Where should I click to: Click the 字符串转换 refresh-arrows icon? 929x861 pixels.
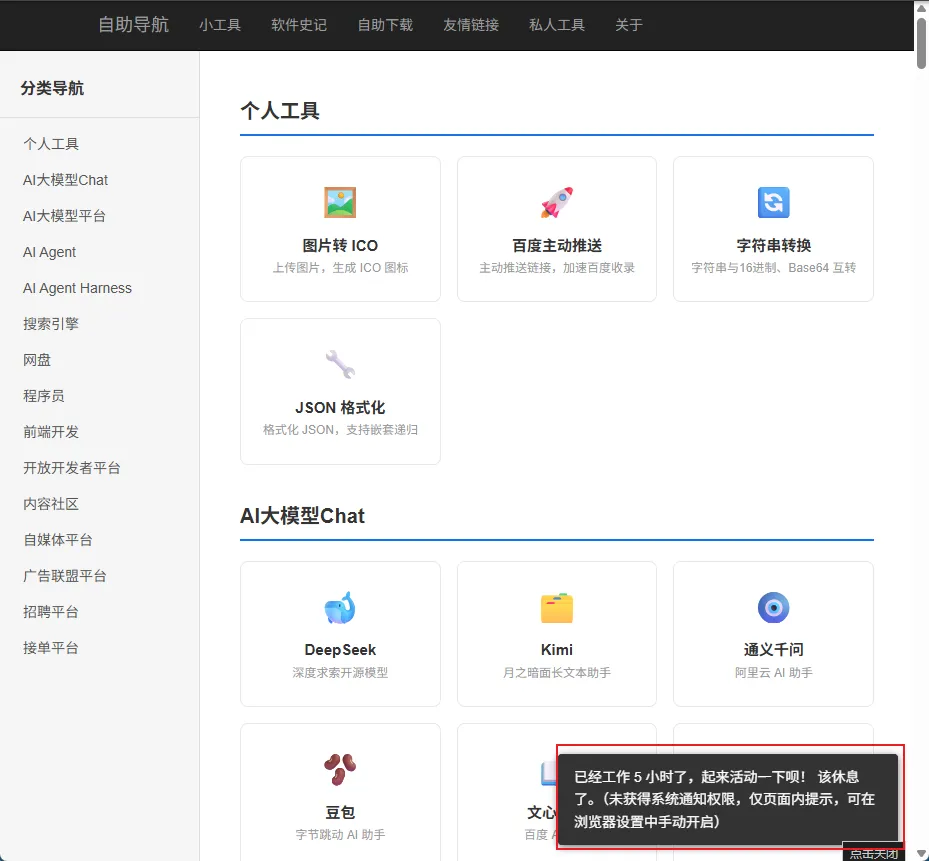(773, 202)
